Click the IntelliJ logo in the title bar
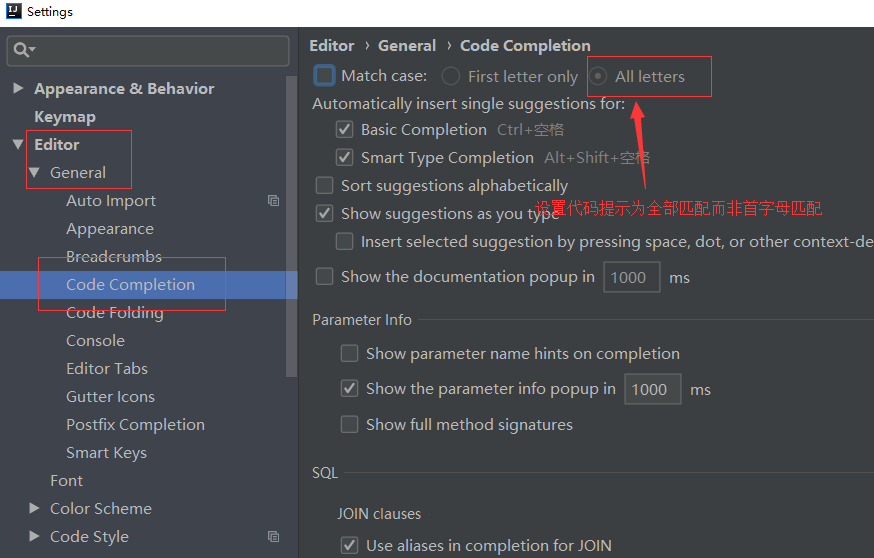 coord(13,12)
